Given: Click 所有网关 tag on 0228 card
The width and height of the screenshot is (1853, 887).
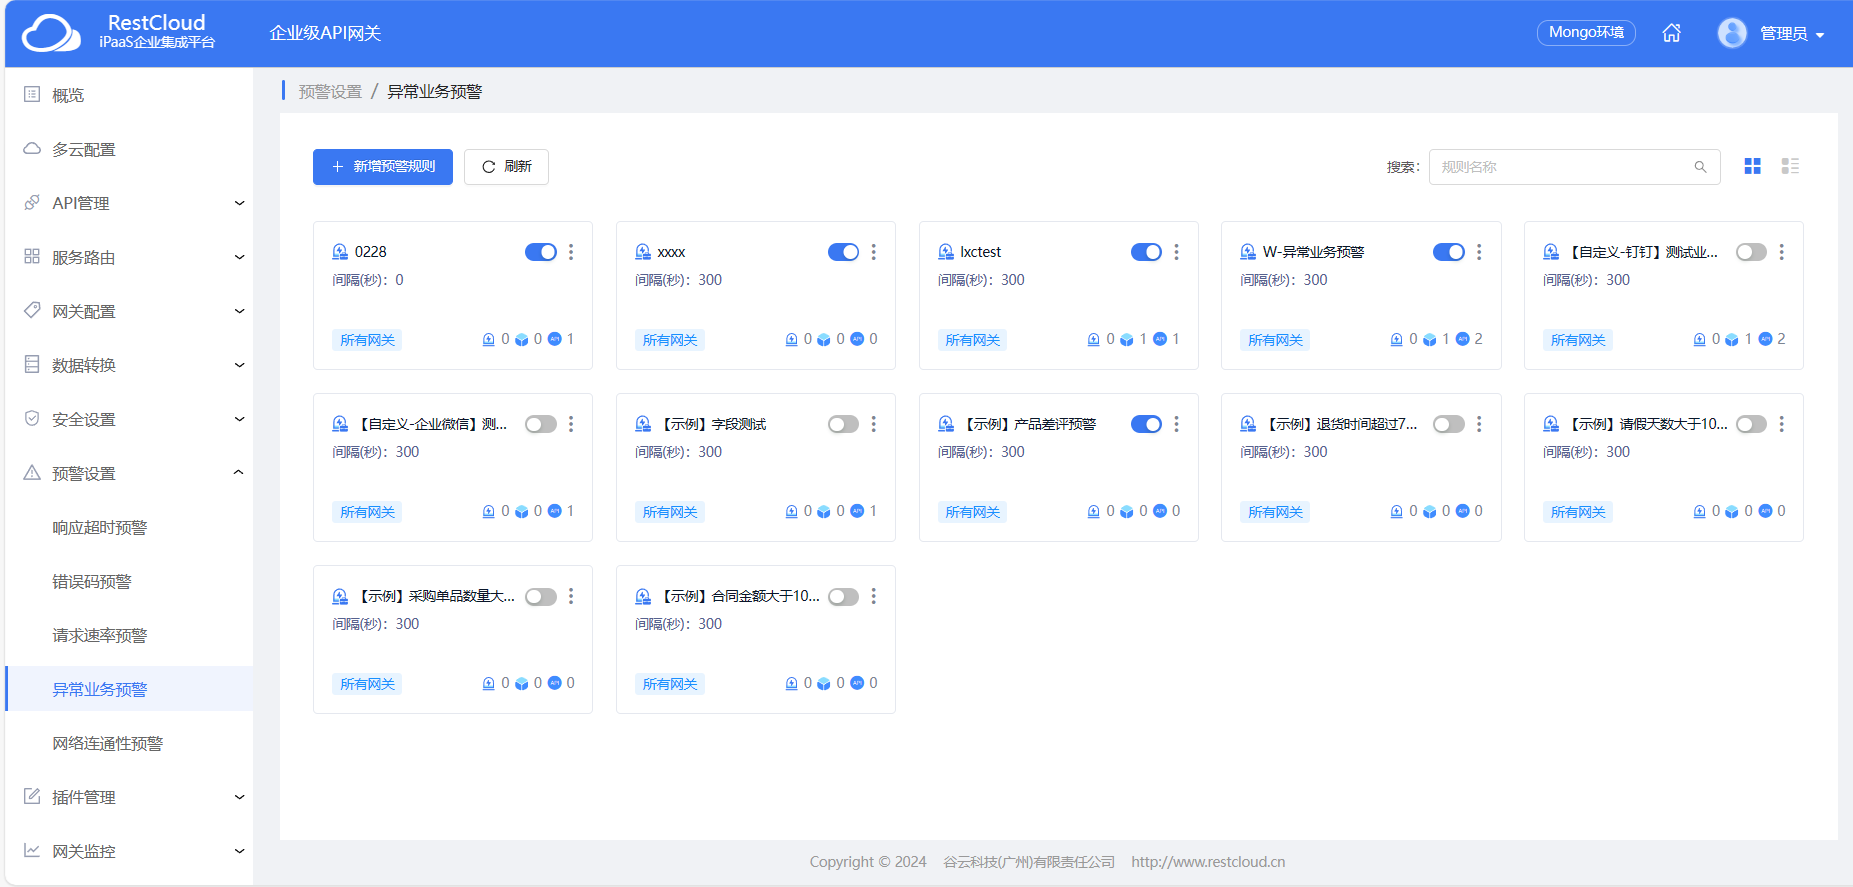Looking at the screenshot, I should coord(367,340).
